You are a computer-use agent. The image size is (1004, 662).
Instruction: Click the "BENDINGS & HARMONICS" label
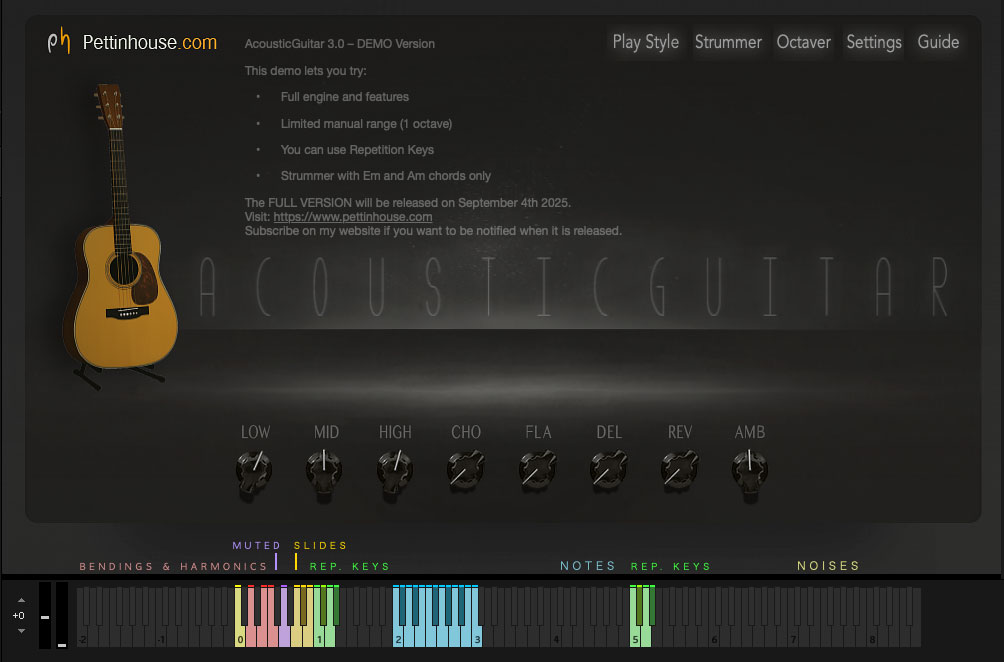173,567
